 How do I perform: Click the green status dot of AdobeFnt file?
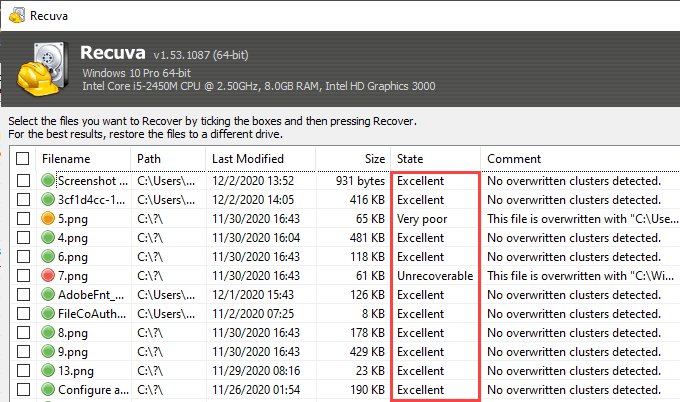click(x=48, y=295)
